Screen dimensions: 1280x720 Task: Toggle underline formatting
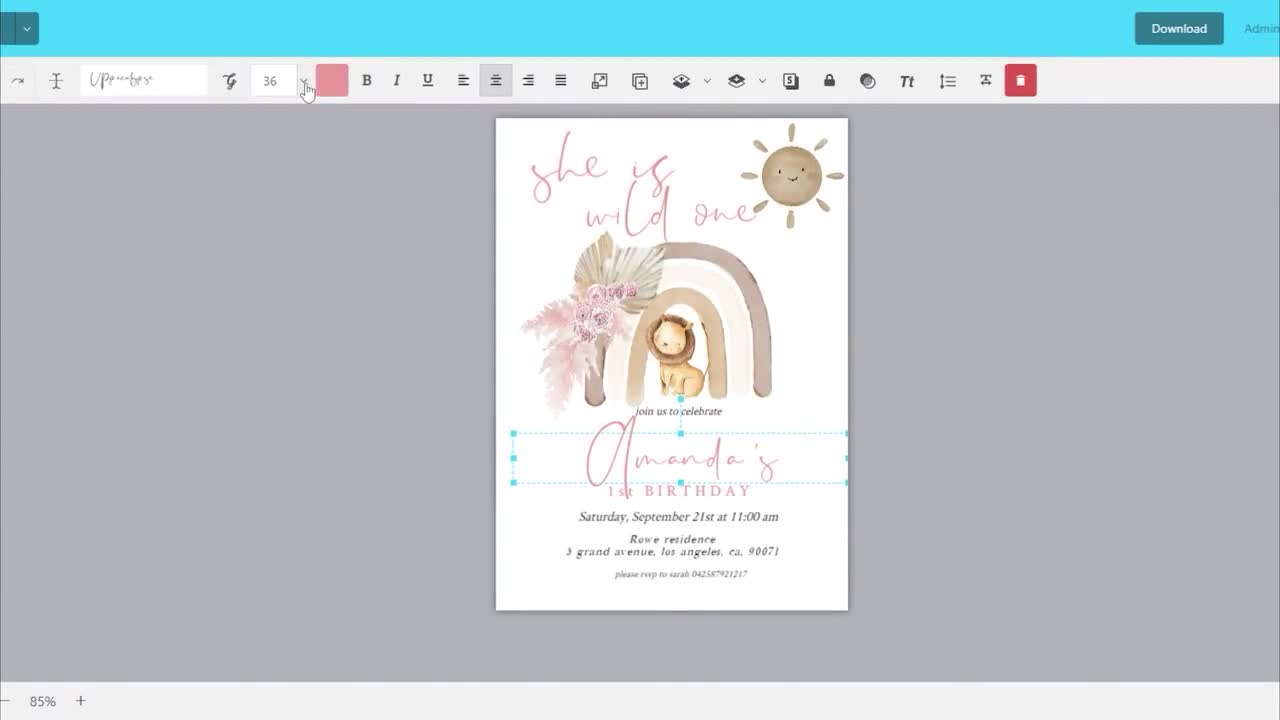[428, 81]
